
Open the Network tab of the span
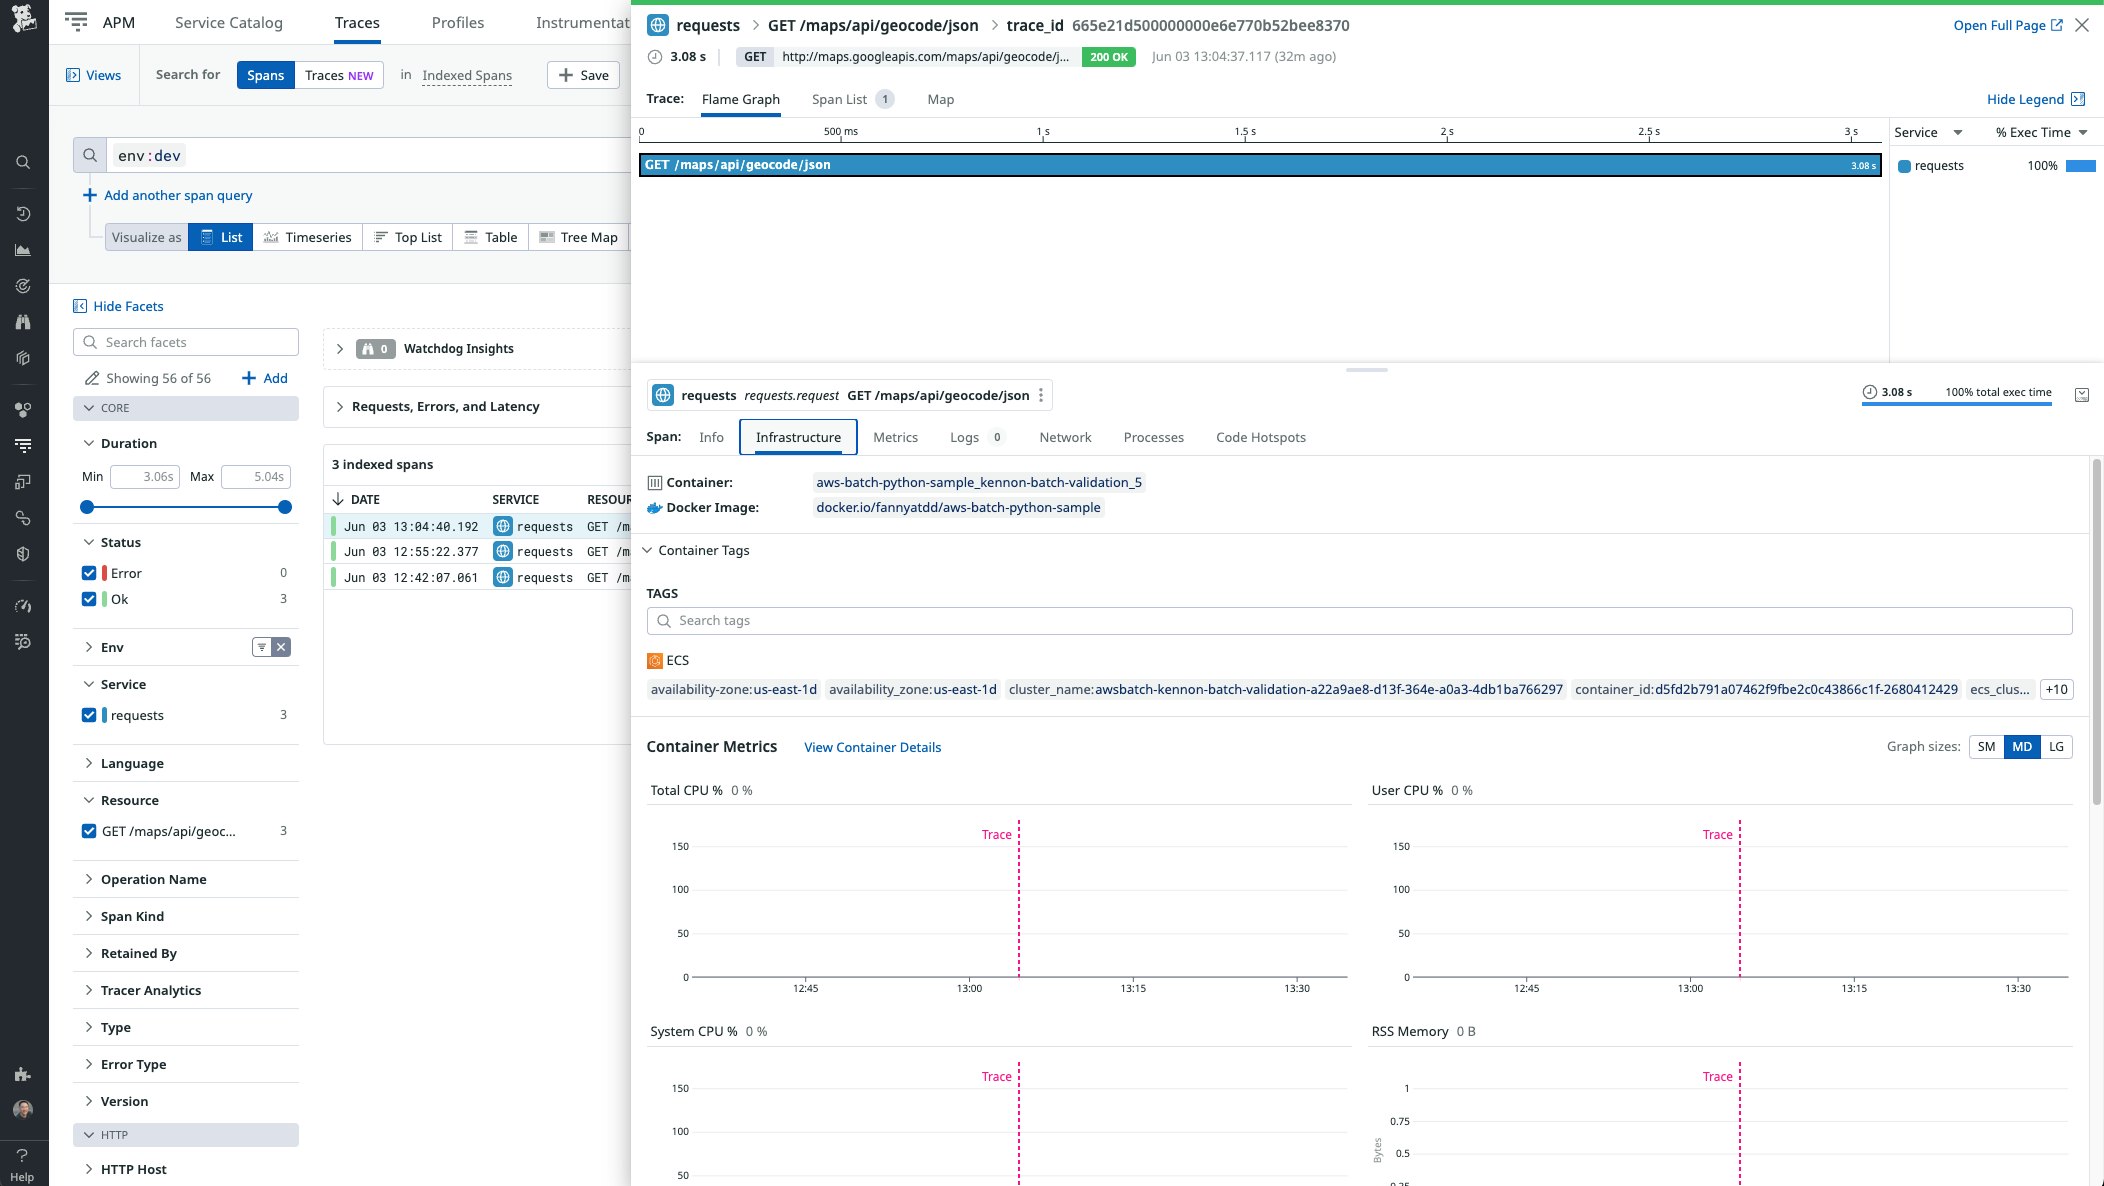coord(1064,437)
